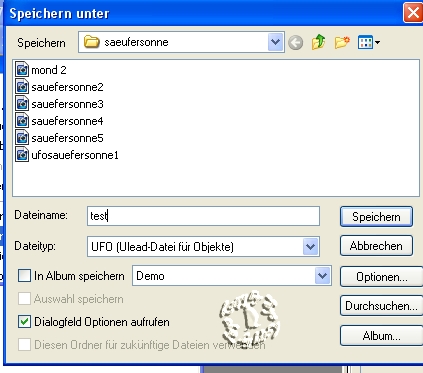The height and width of the screenshot is (373, 423).
Task: Close the Speichern unter dialog
Action: pyautogui.click(x=413, y=13)
